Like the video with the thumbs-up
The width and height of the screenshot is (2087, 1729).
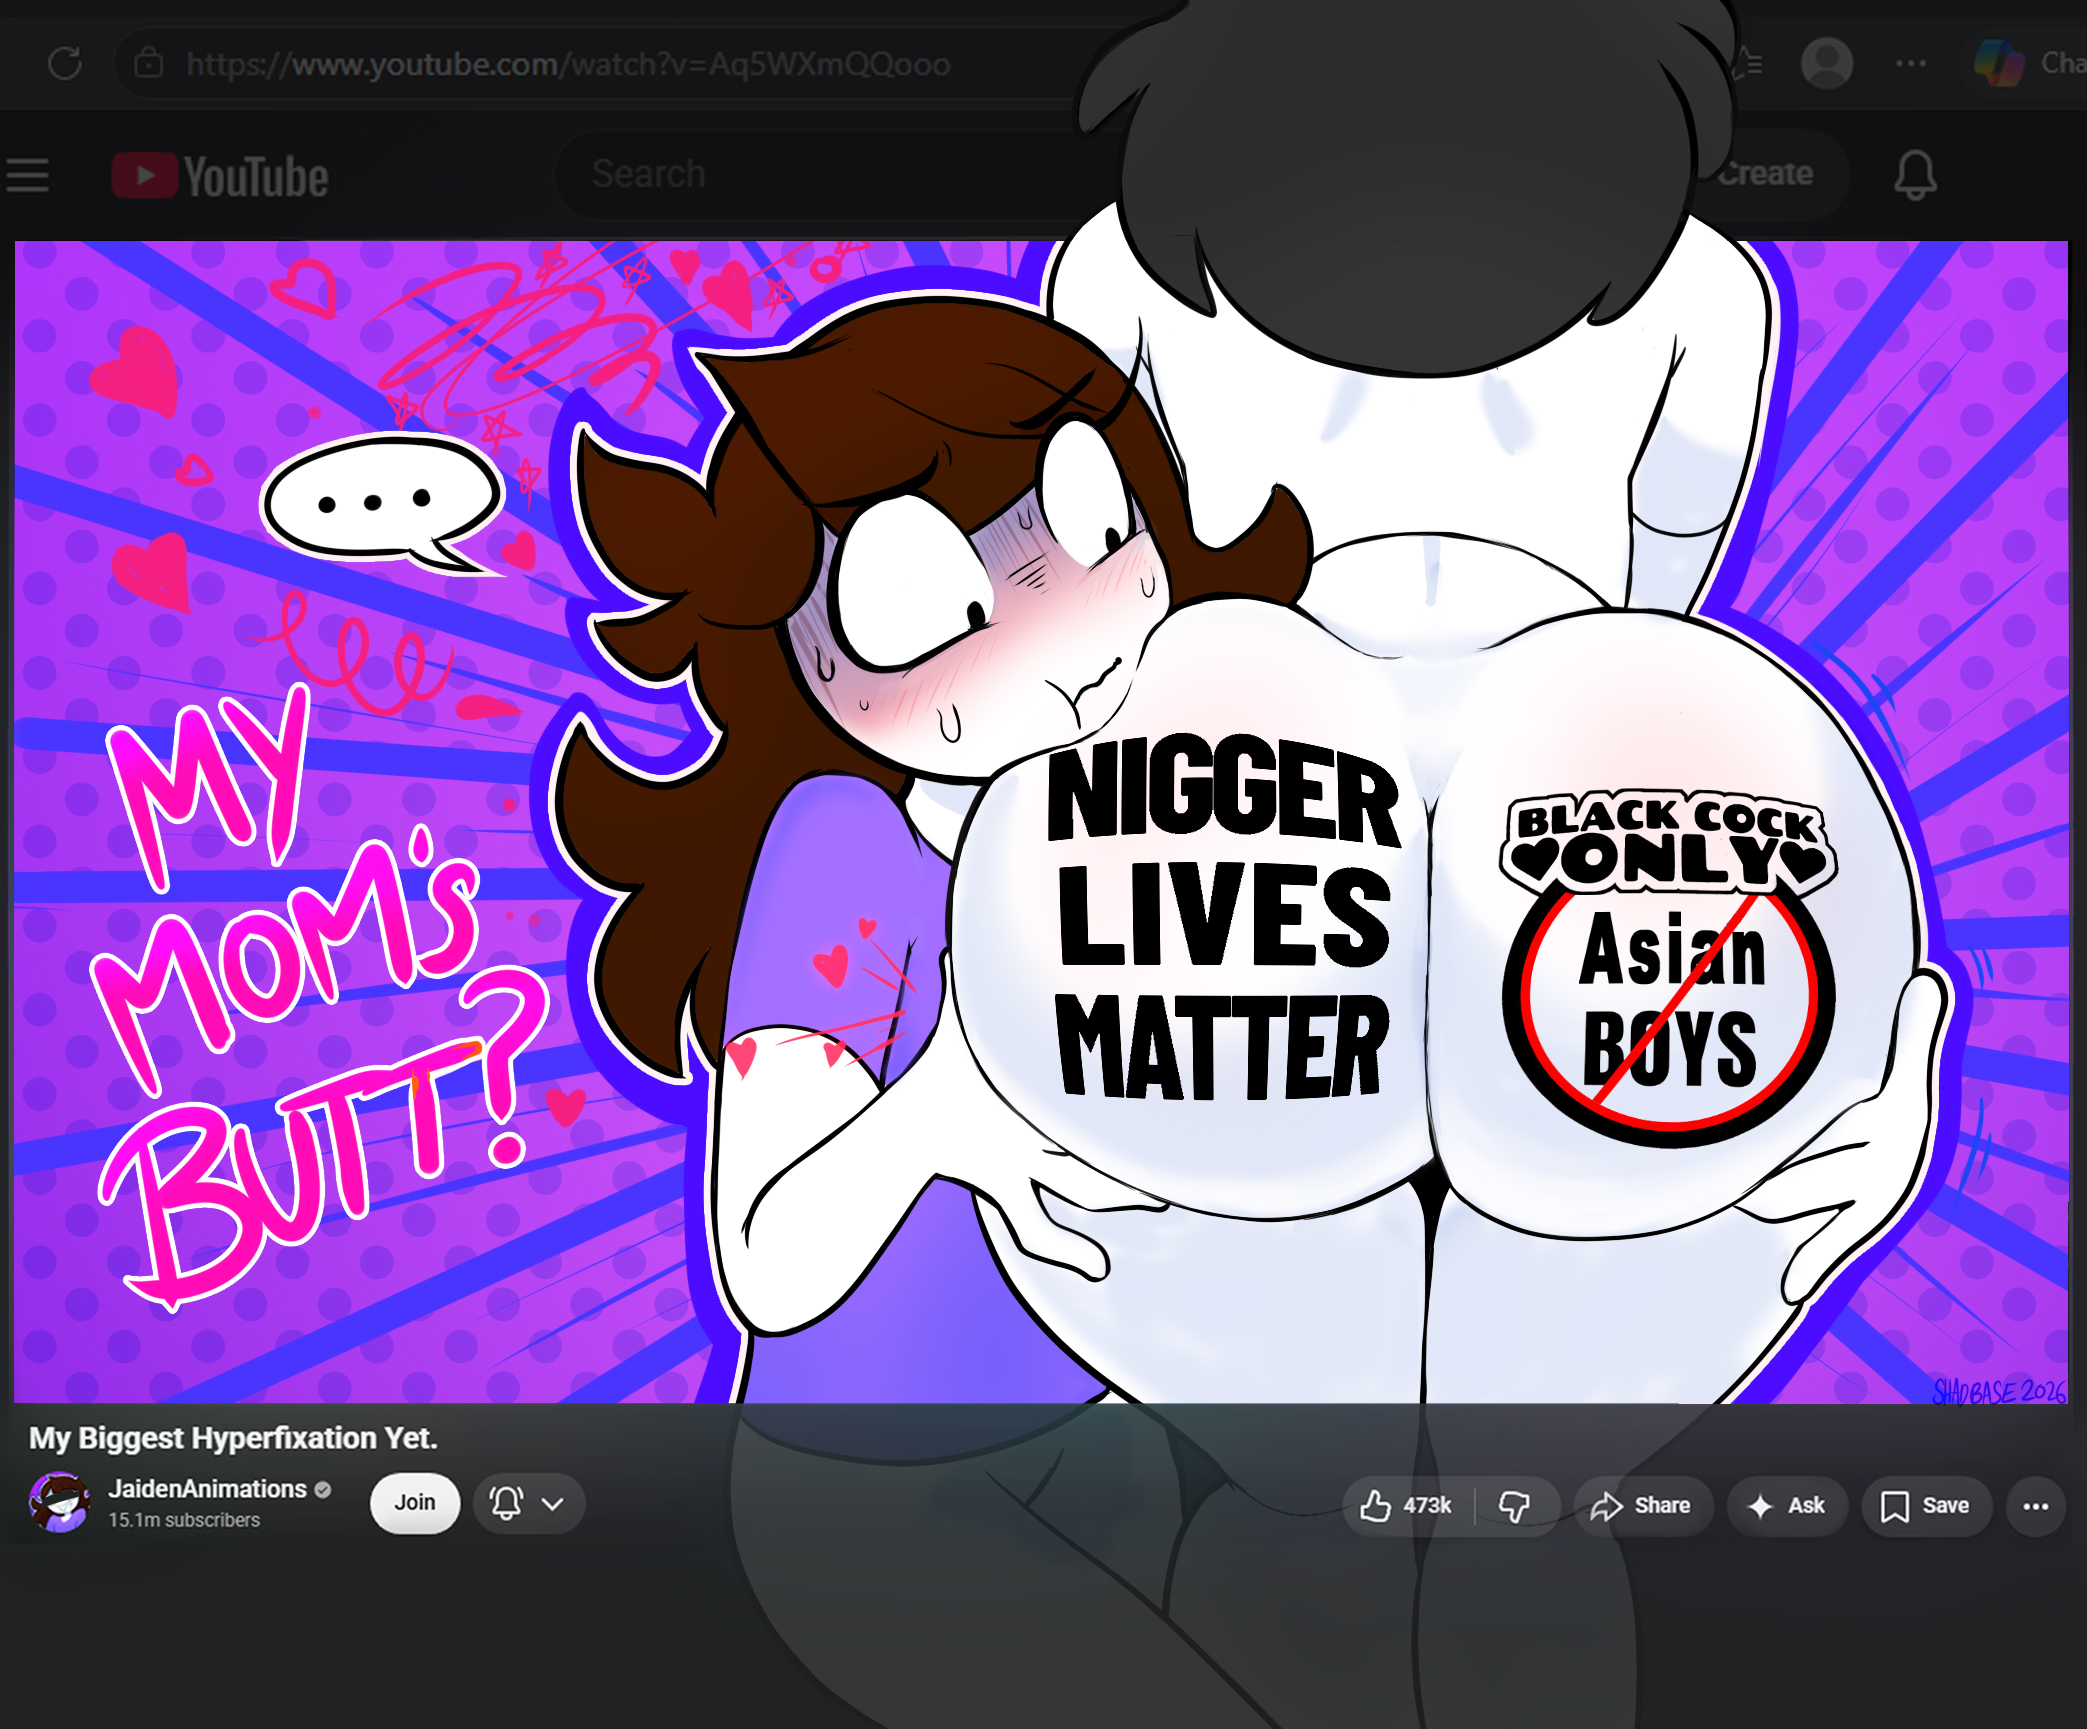(x=1406, y=1505)
